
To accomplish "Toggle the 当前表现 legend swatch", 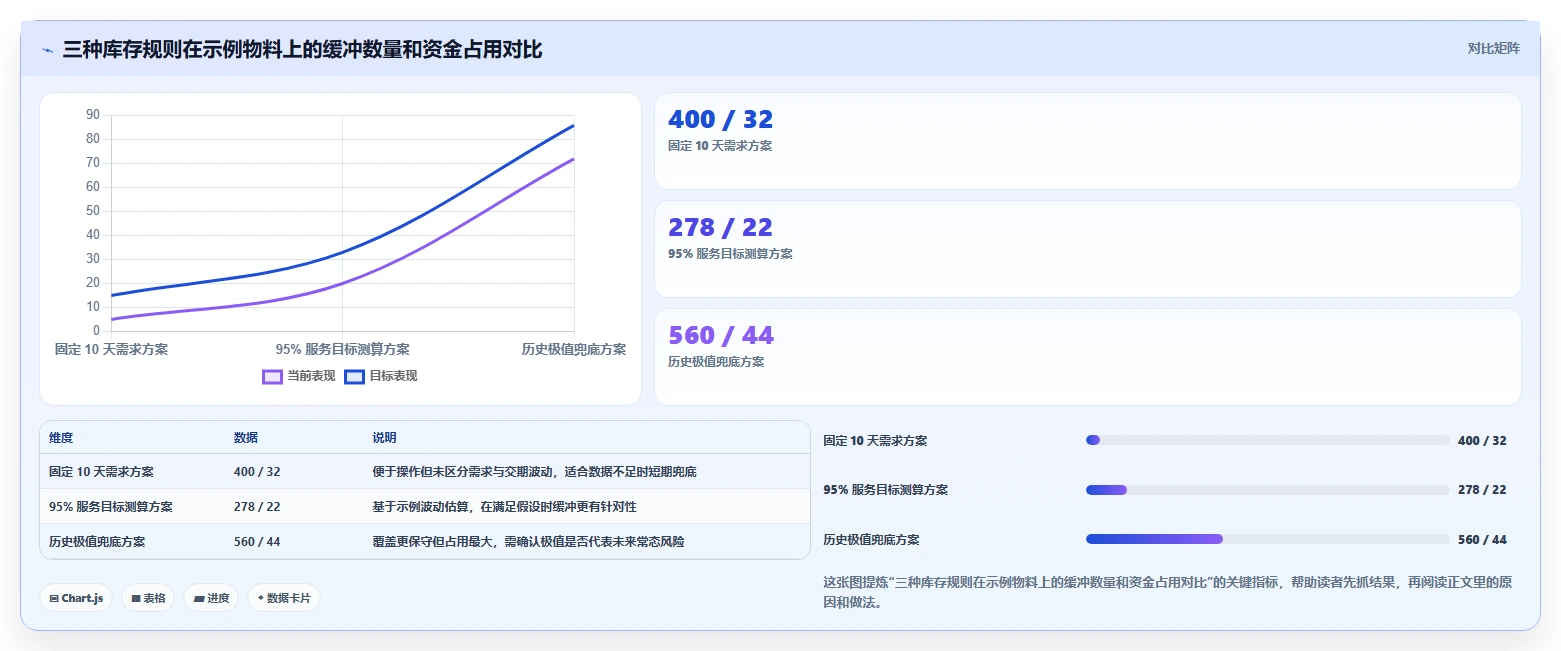I will tap(272, 377).
